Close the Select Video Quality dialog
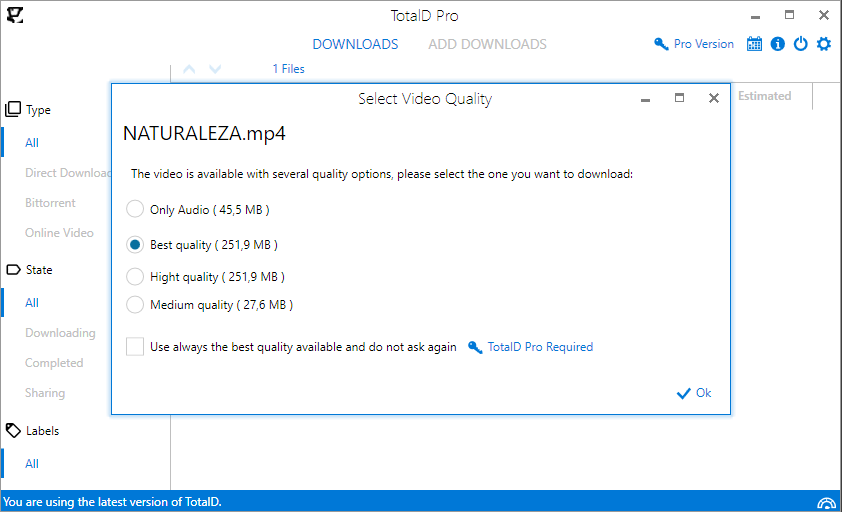 714,98
